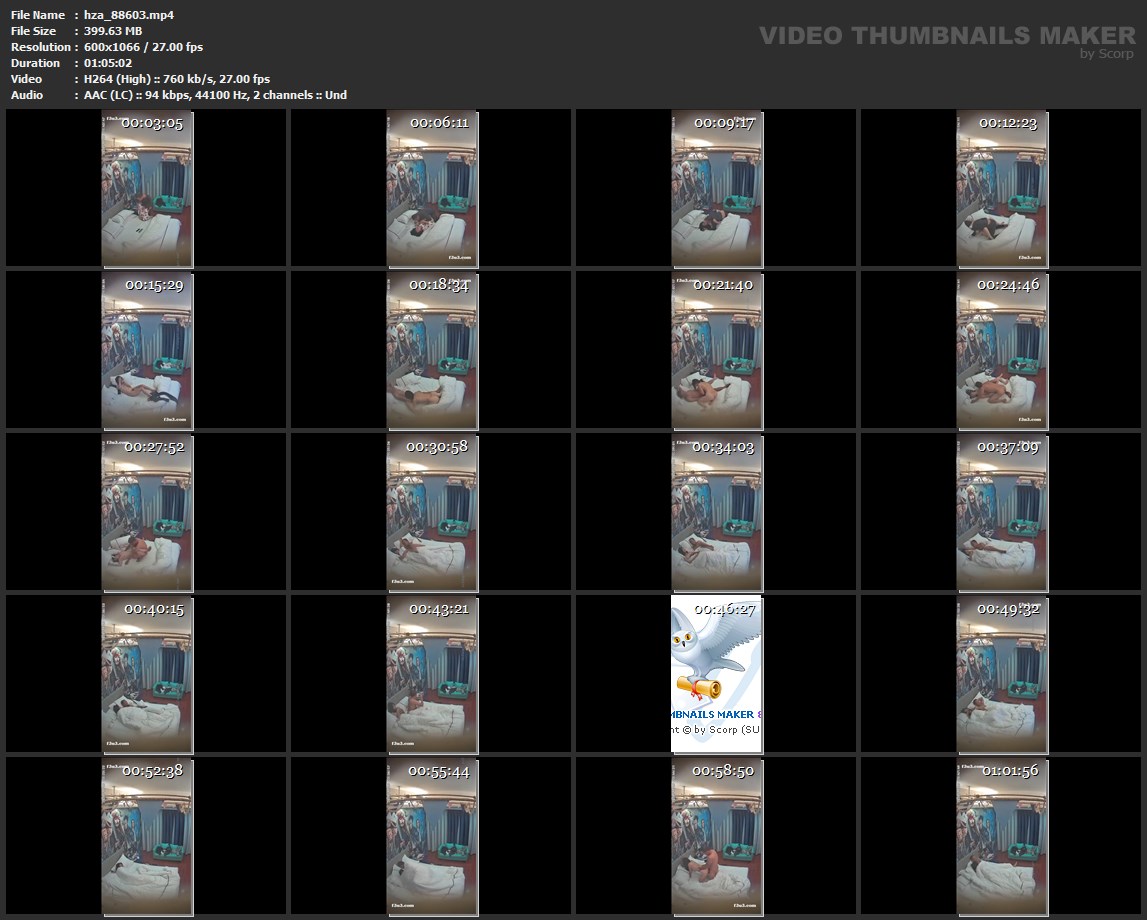Screen dimensions: 1147x920
Task: Select the thumbnail stamped 00:12:23
Action: click(1002, 189)
